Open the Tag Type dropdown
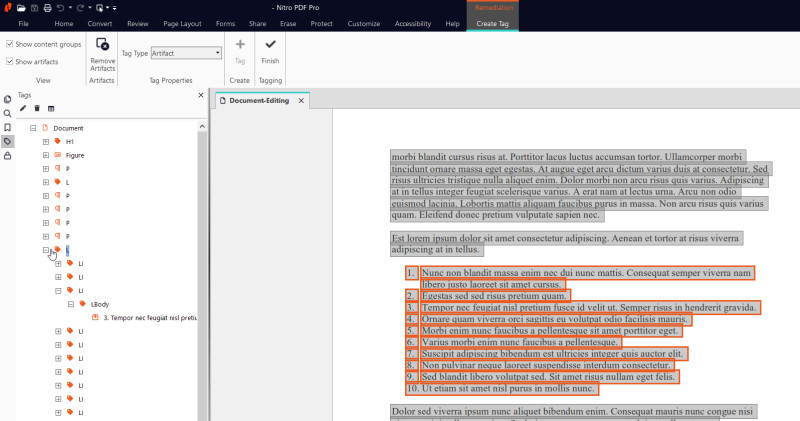 pos(217,53)
